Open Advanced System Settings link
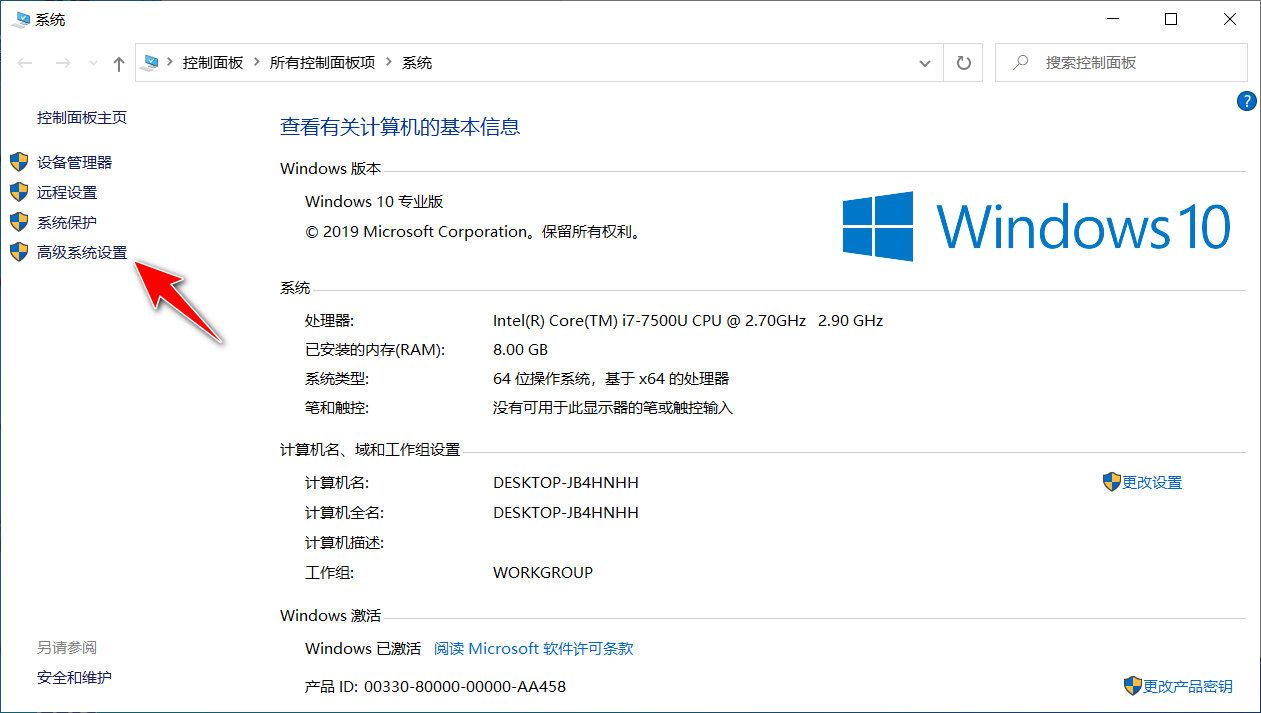This screenshot has height=713, width=1261. [x=82, y=252]
